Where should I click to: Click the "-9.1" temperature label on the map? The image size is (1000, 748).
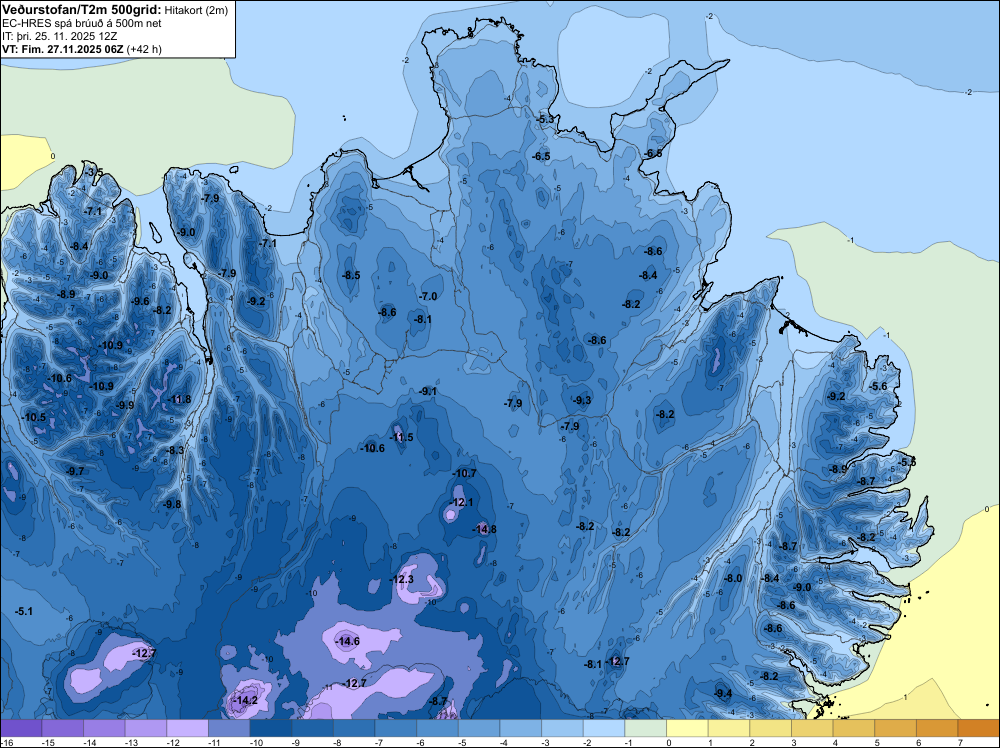click(428, 391)
